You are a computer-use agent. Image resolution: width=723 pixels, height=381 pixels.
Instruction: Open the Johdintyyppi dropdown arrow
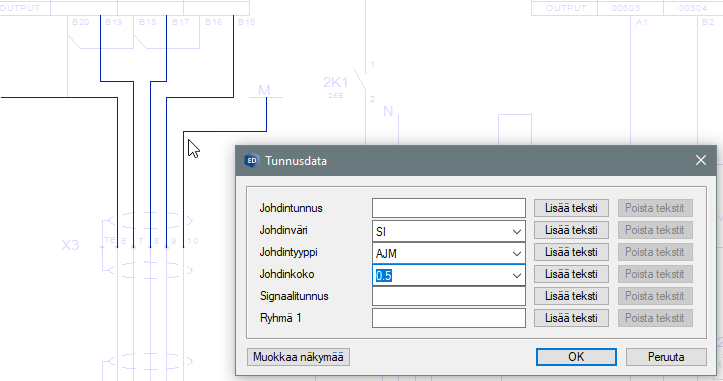(x=516, y=253)
